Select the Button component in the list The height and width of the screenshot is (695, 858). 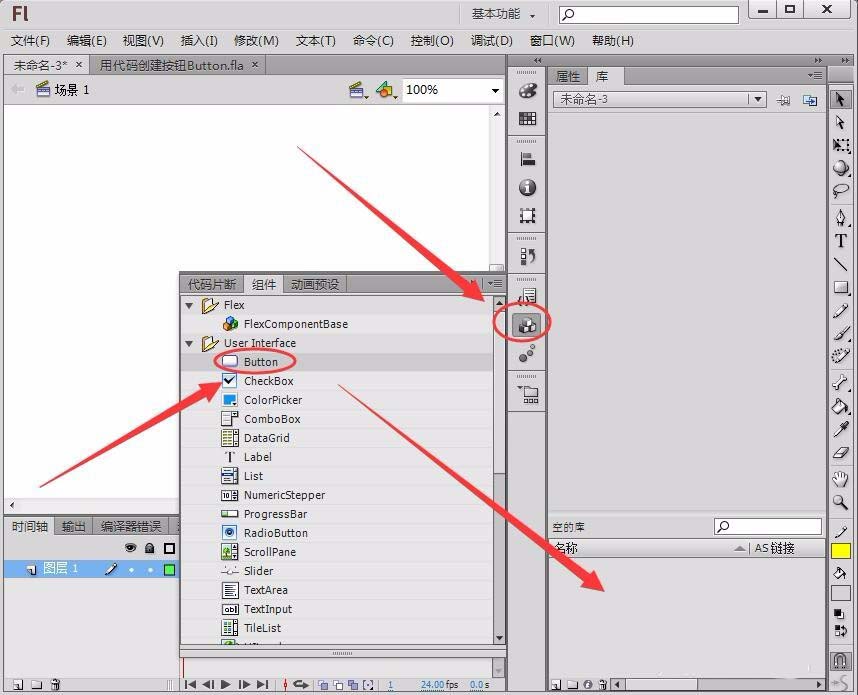point(260,362)
